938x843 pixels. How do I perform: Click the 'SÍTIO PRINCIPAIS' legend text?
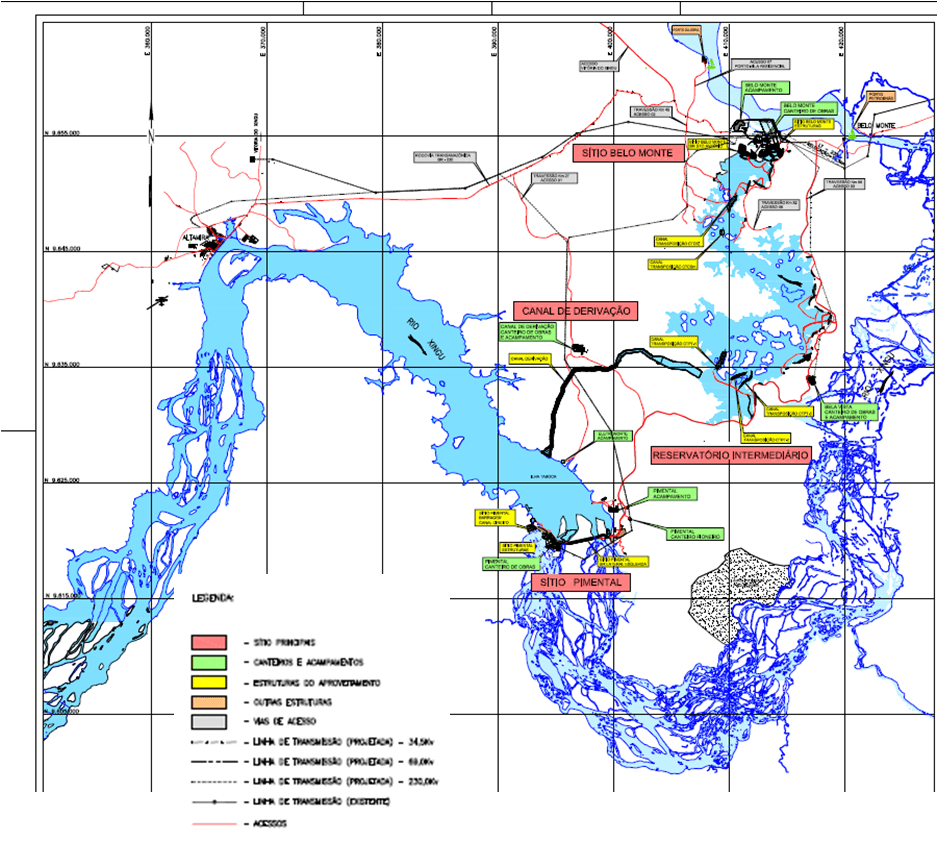284,643
